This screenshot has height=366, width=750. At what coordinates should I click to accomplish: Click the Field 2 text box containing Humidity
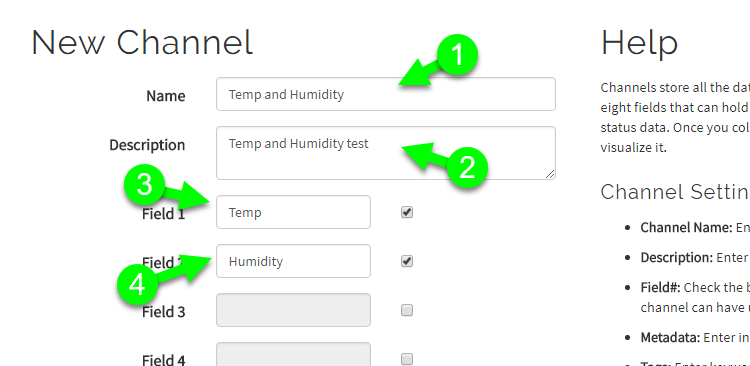293,261
